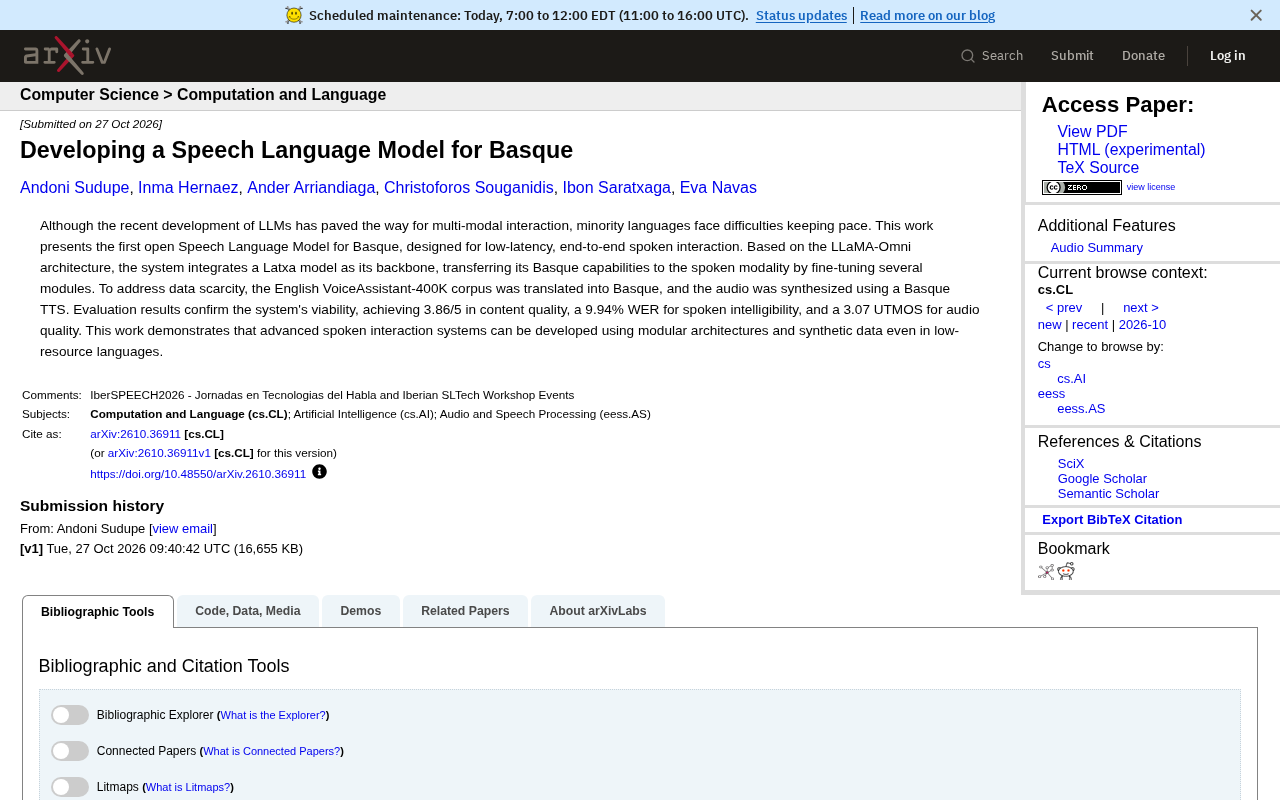Open the CC Zero license badge

(1082, 187)
